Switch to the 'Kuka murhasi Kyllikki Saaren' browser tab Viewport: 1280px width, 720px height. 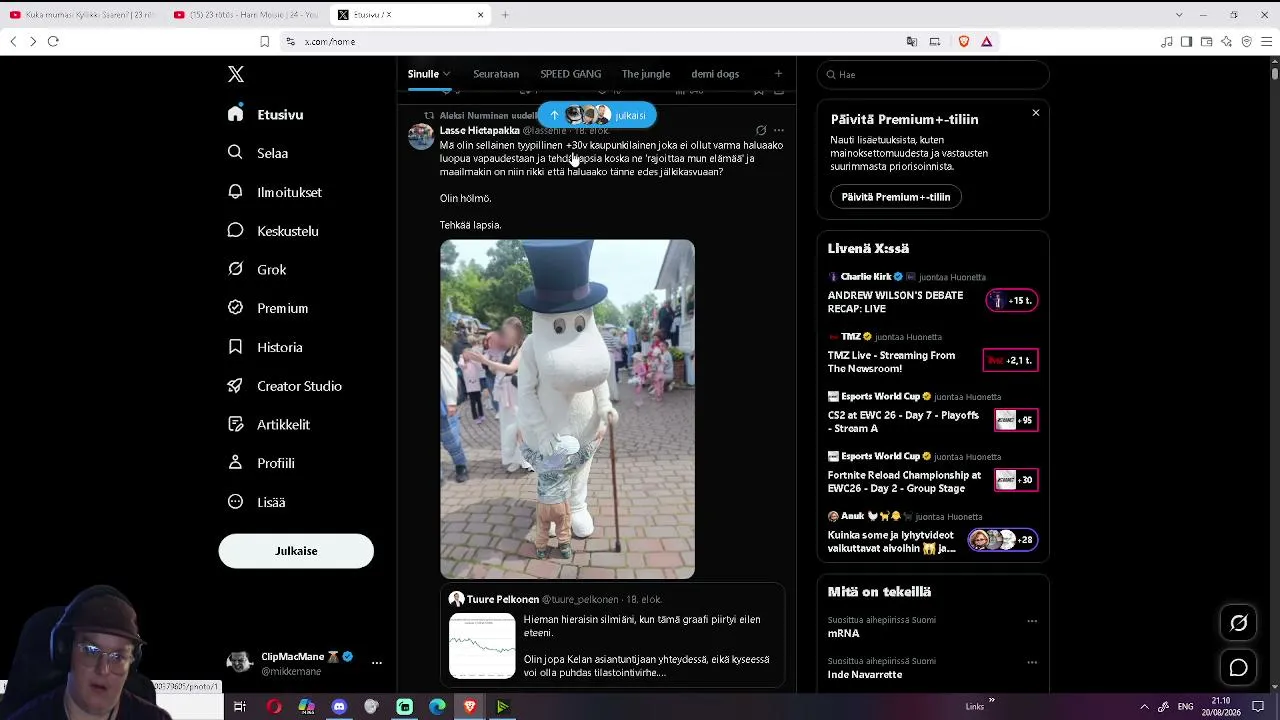tap(82, 15)
